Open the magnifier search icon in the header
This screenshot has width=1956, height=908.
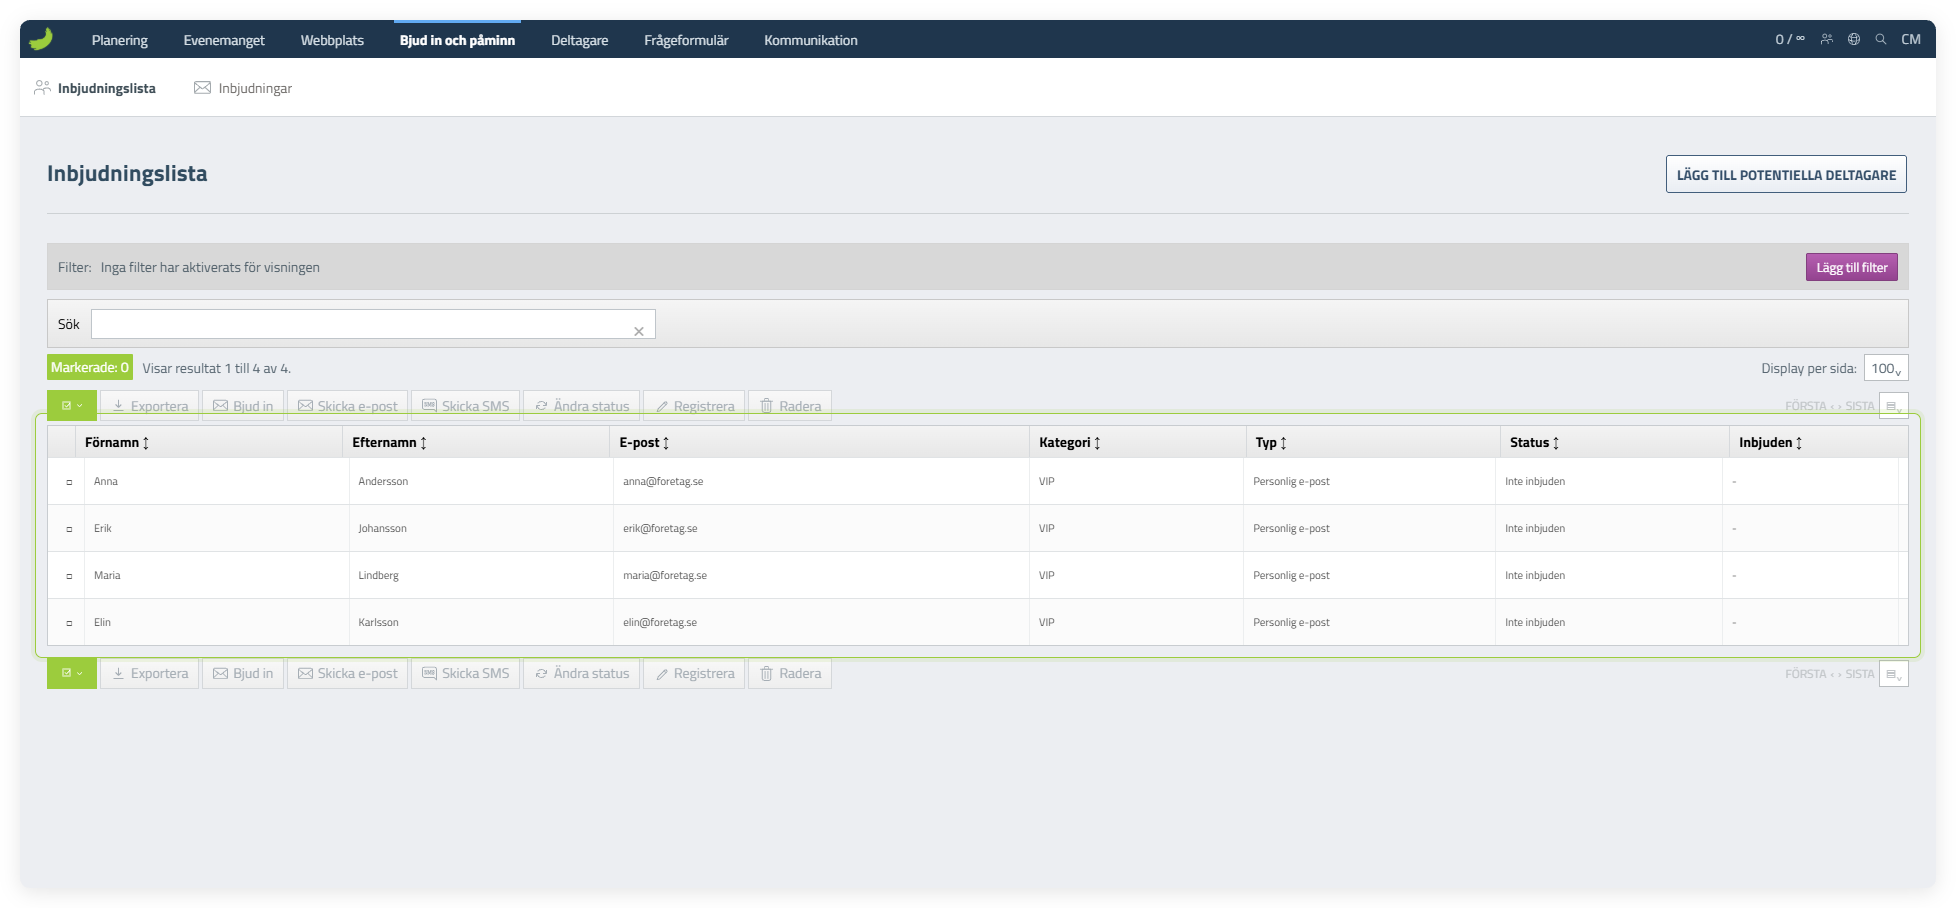(1881, 39)
